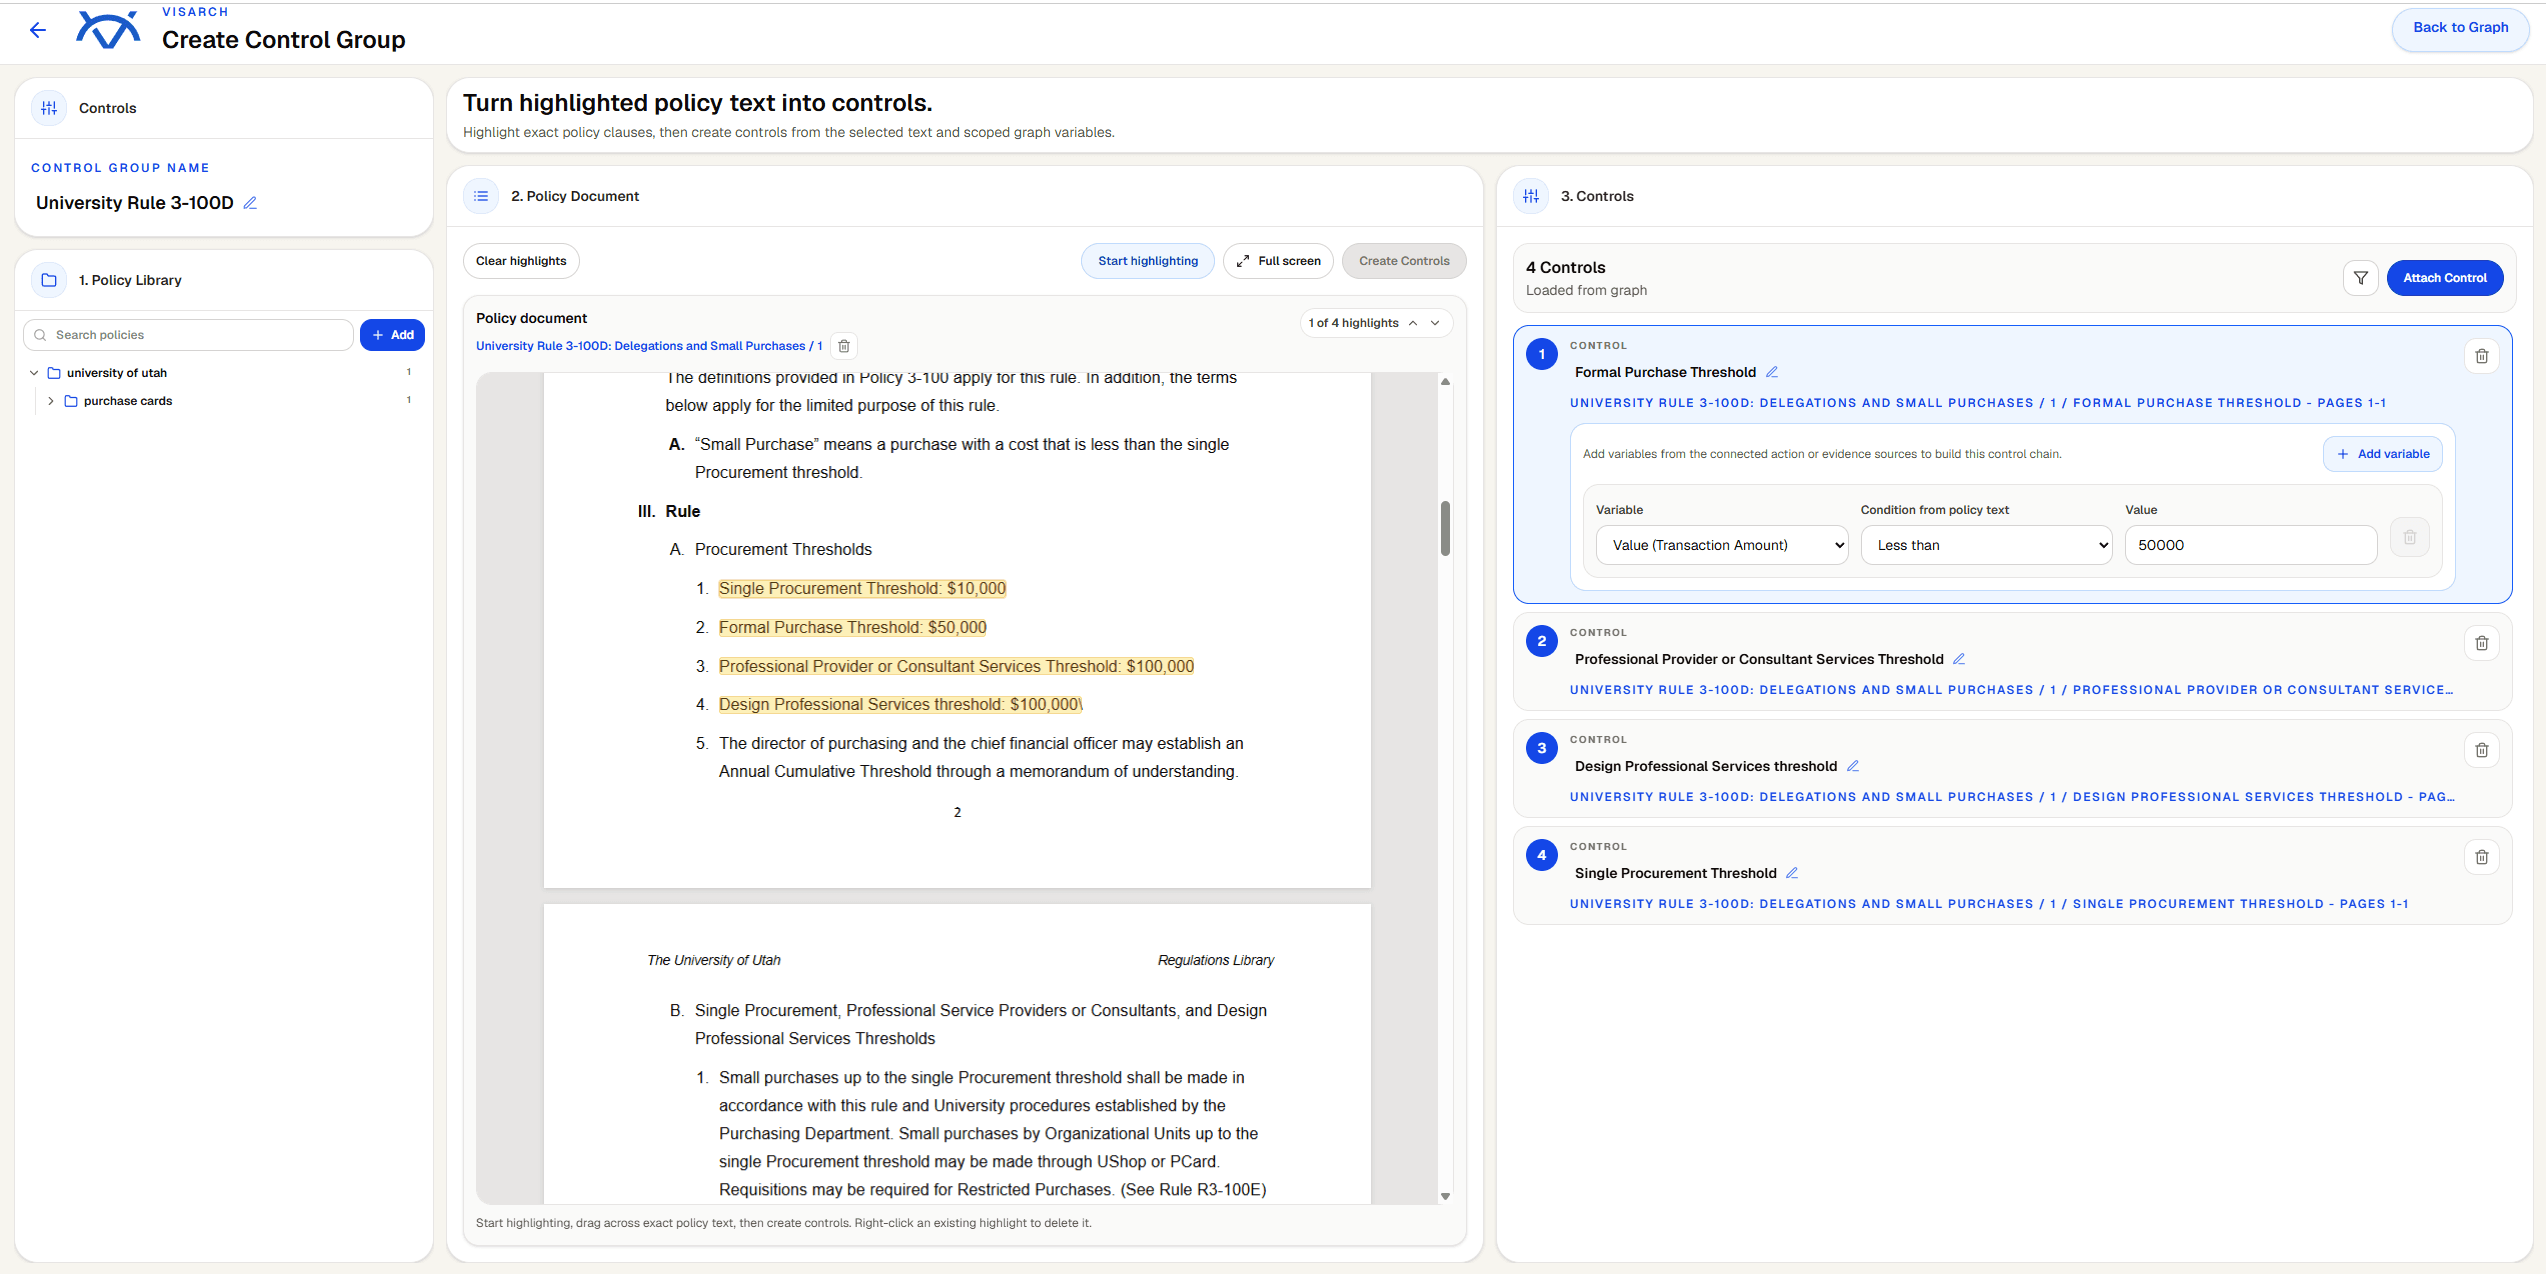The width and height of the screenshot is (2546, 1274).
Task: Open Design Professional Services source path link
Action: pyautogui.click(x=2011, y=797)
